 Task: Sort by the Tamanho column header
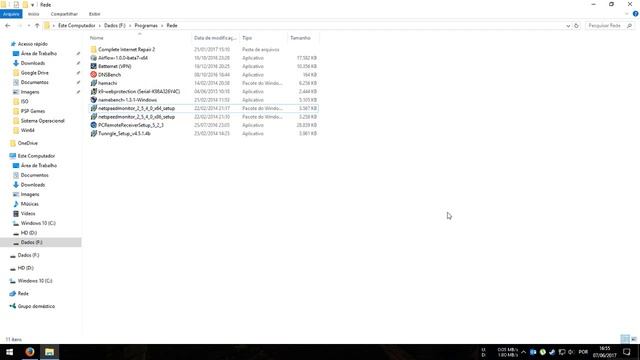tap(300, 38)
